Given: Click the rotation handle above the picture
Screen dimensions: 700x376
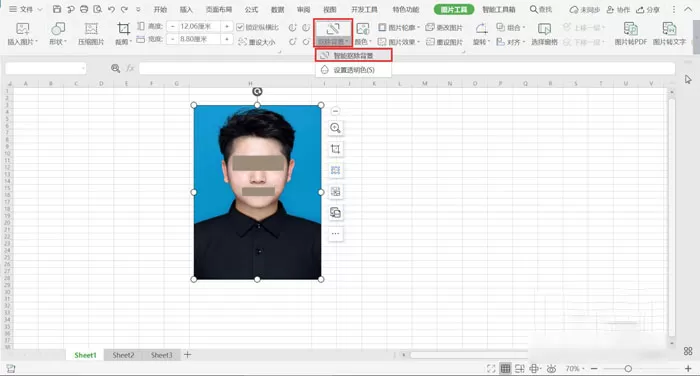Looking at the screenshot, I should point(257,92).
